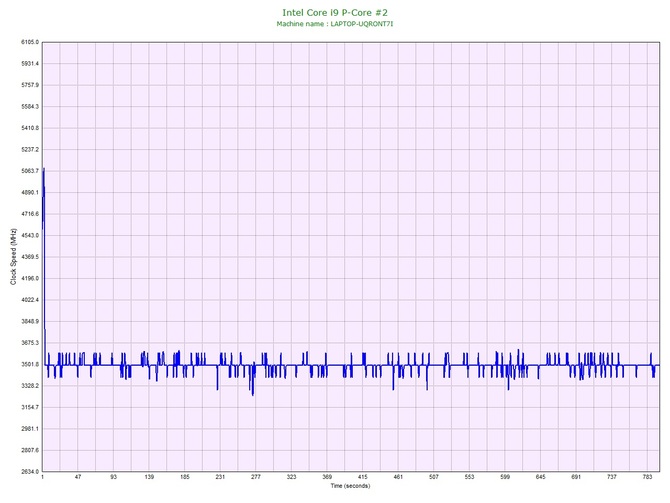Click the 737 time axis tick label

[x=612, y=477]
